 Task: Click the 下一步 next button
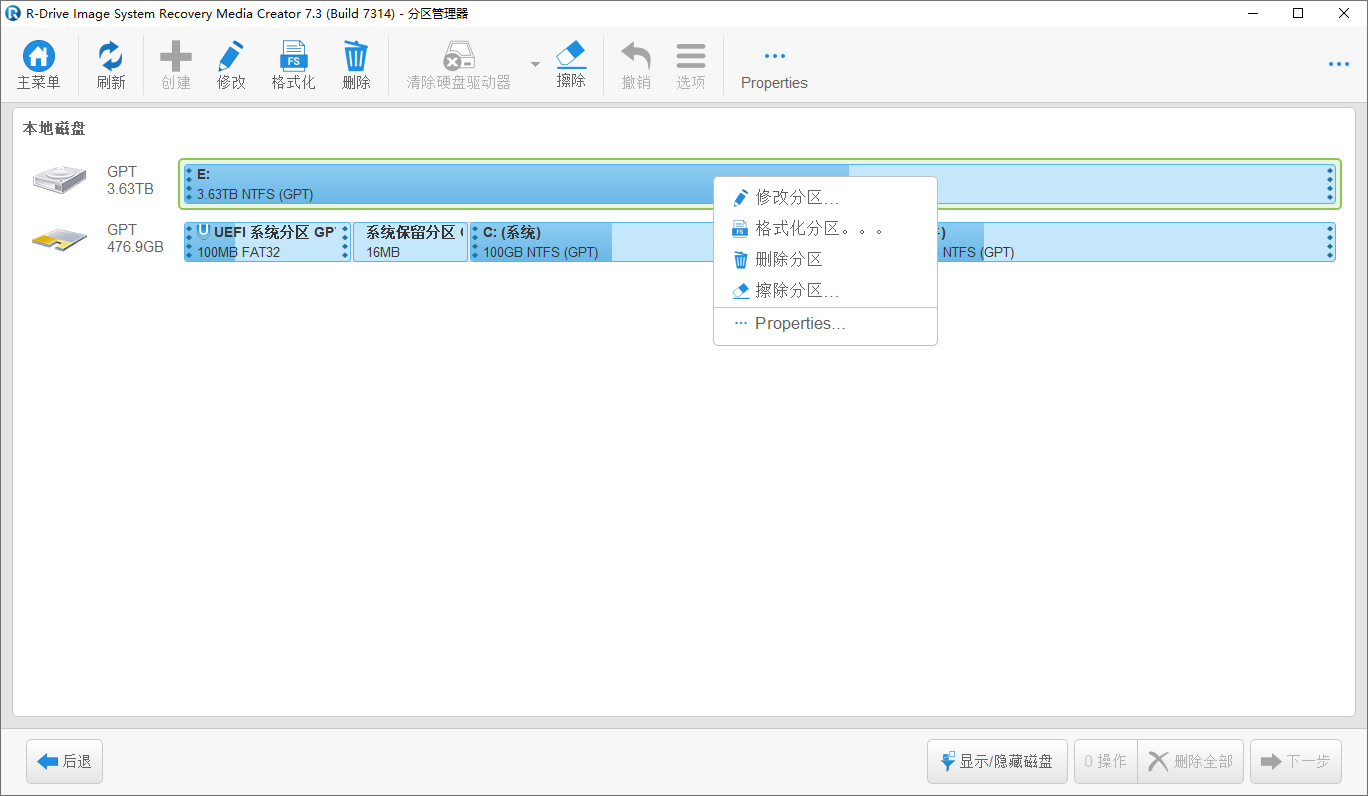point(1295,761)
